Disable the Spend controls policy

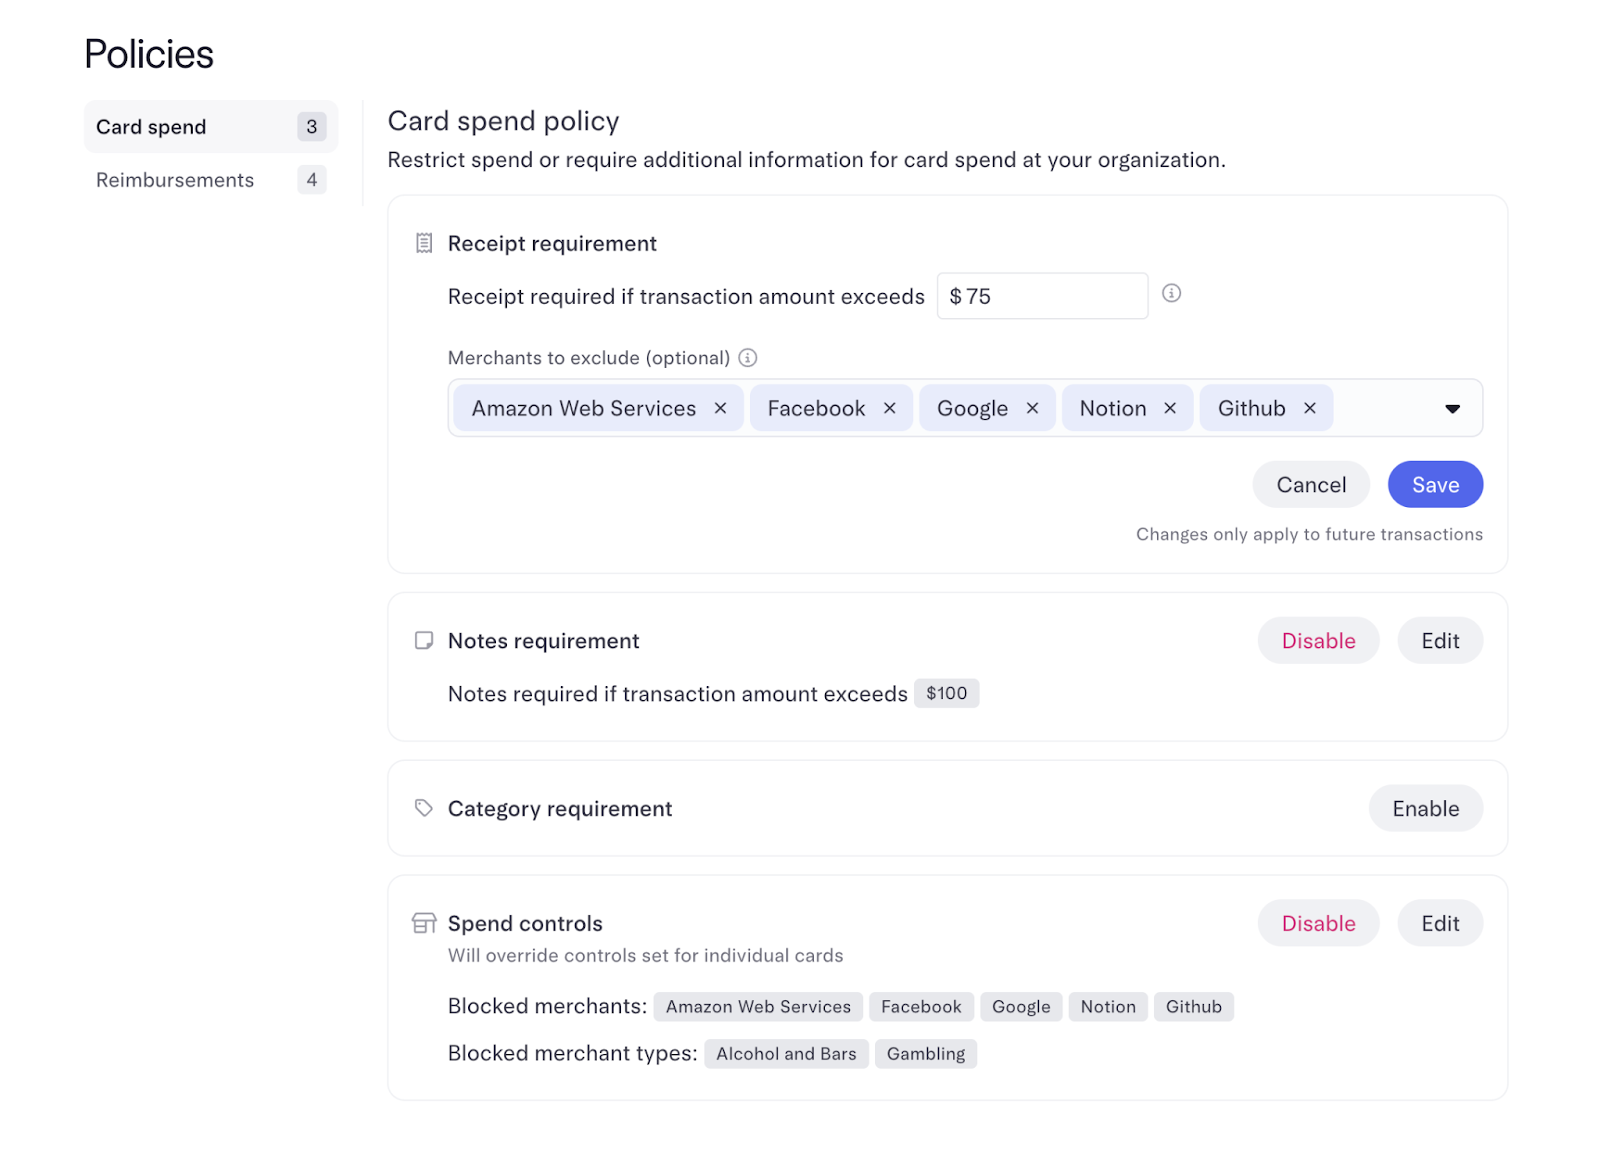1318,922
